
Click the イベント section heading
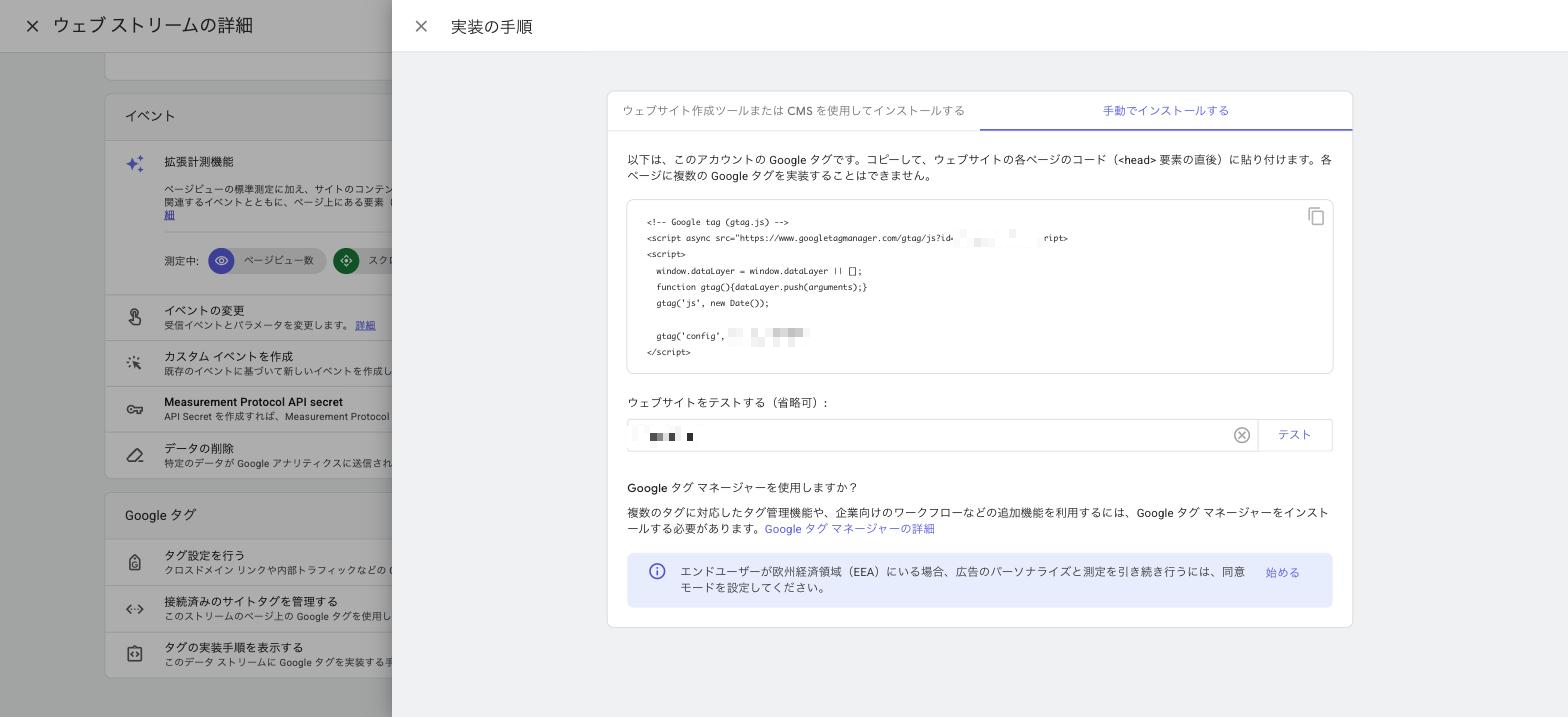click(150, 116)
